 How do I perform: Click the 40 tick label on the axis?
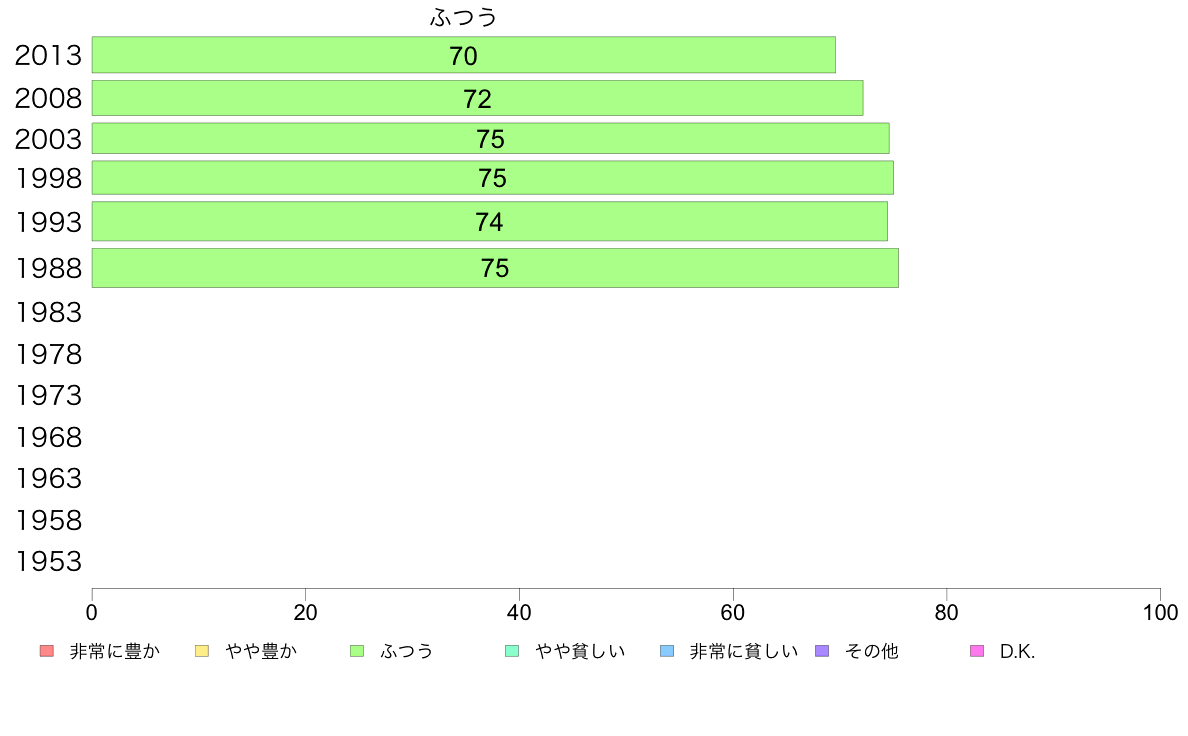519,612
